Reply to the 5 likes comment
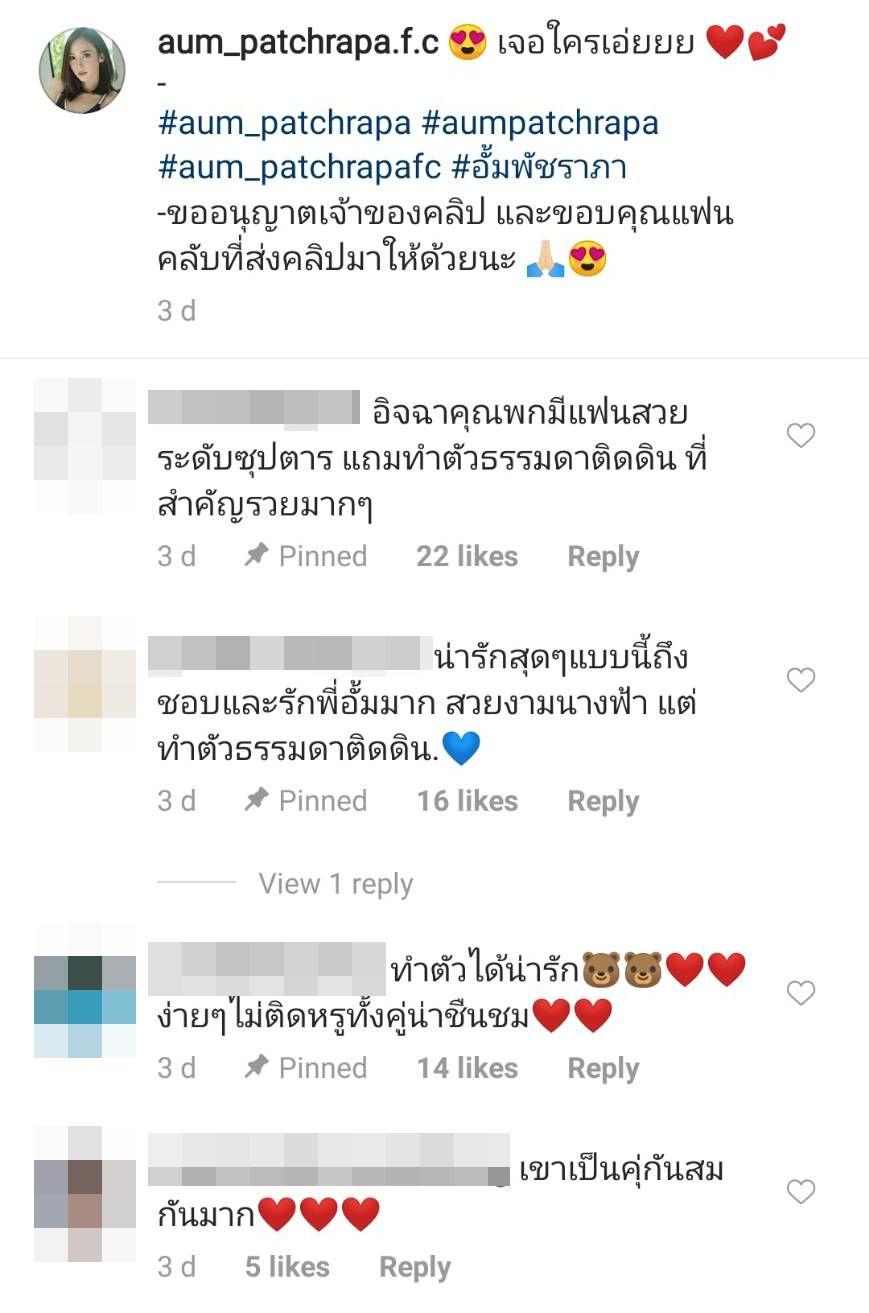The height and width of the screenshot is (1313, 869). 415,1268
